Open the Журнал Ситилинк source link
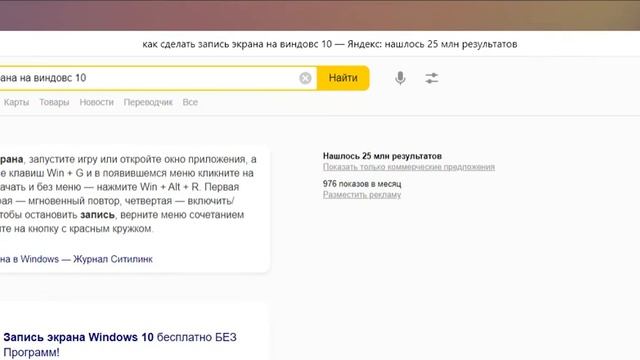Image resolution: width=640 pixels, height=360 pixels. (x=76, y=259)
